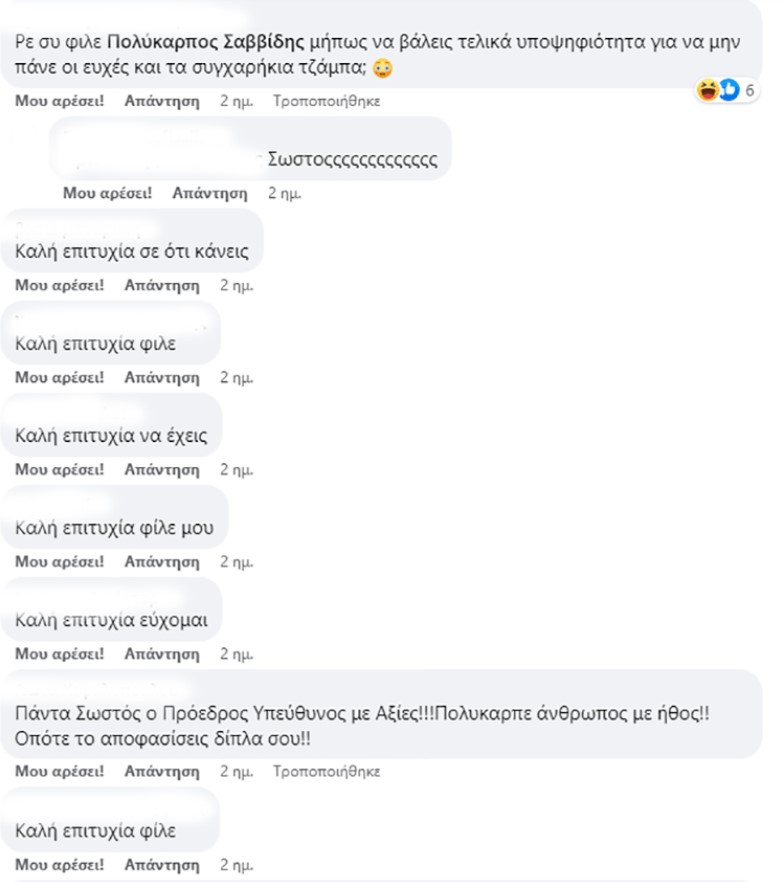Screen dimensions: 783x882
Task: Like the comment mentioning Πολύκαρπος Σαββίδης
Action: (60, 101)
